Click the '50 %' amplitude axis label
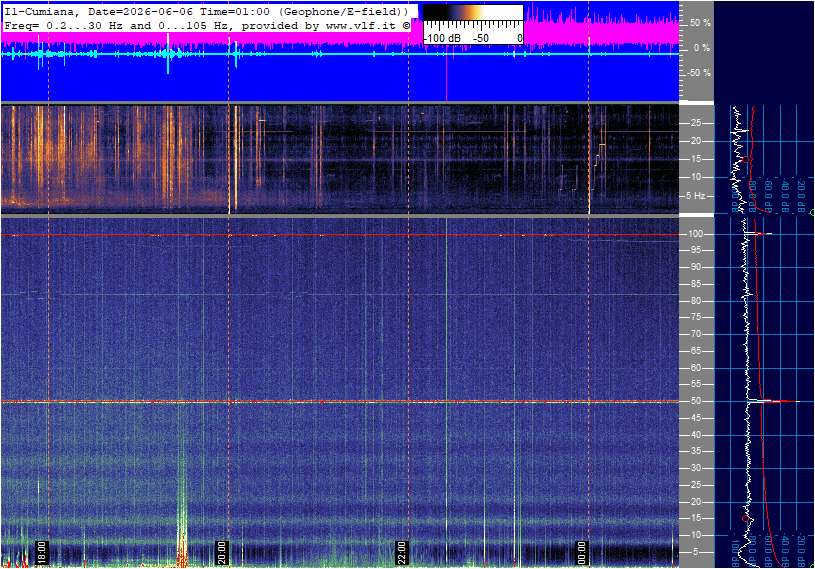The height and width of the screenshot is (569, 815). (700, 23)
